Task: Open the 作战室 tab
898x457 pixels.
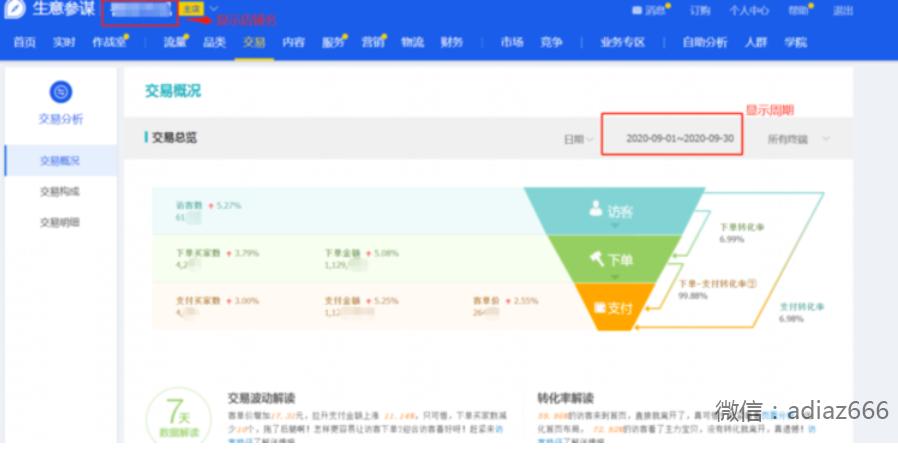Action: (109, 42)
